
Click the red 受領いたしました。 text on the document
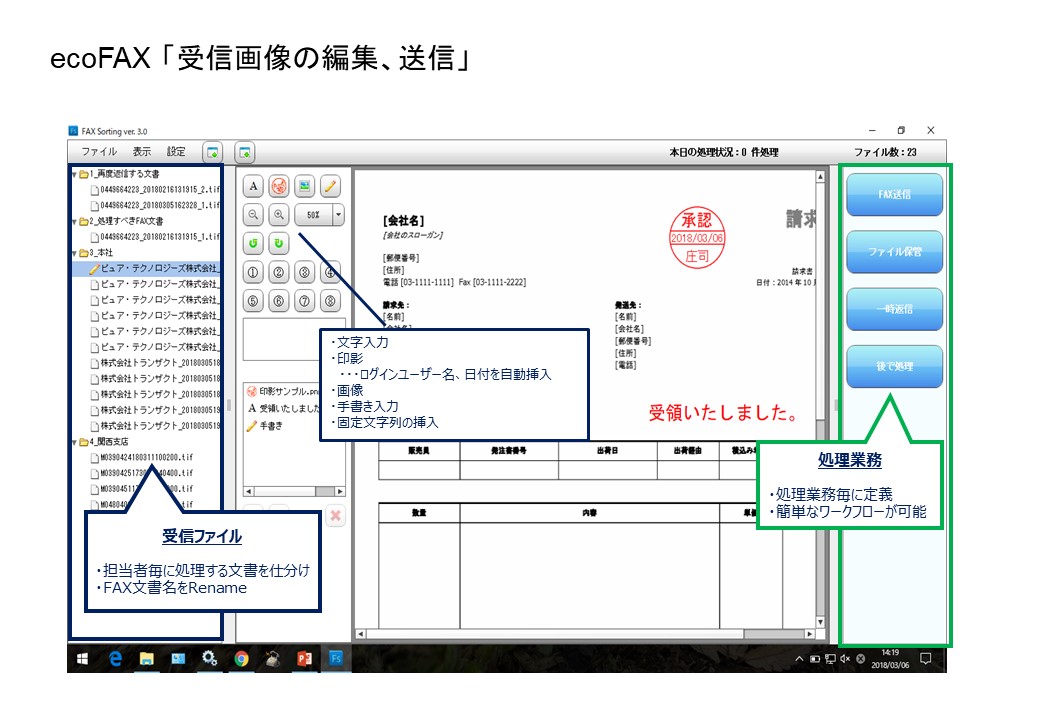724,413
